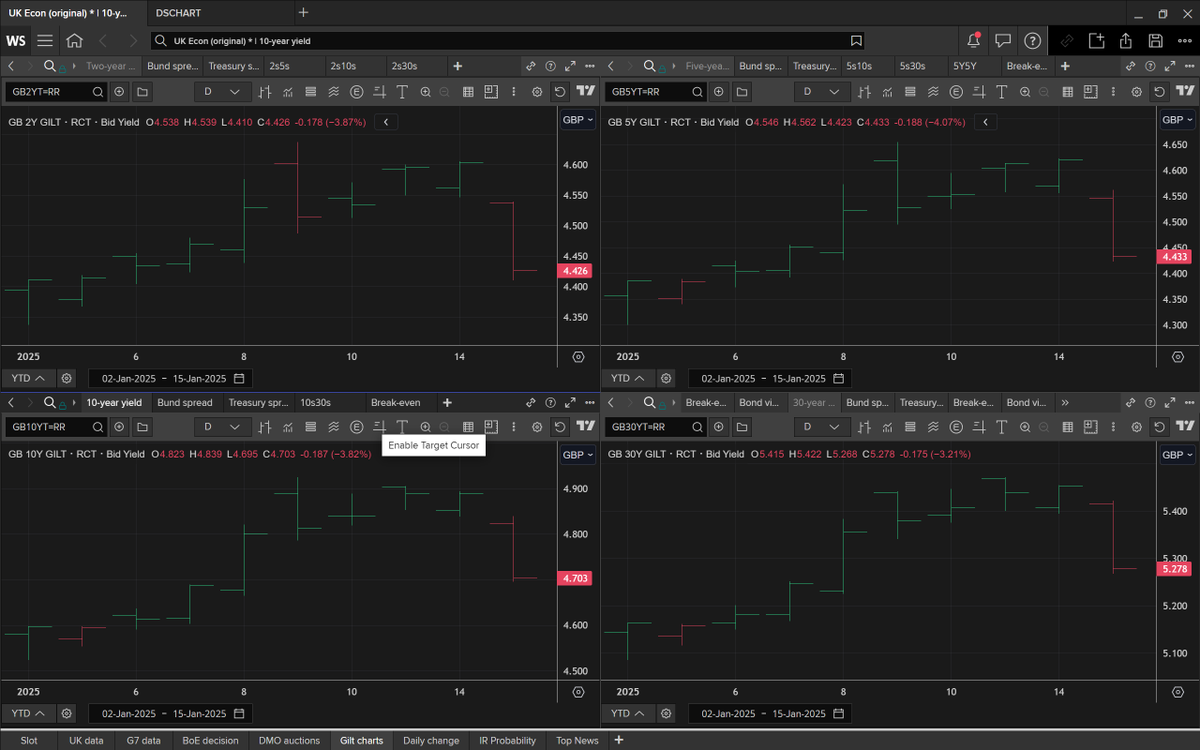This screenshot has height=750, width=1200.
Task: Zoom in on the 30Y gilt chart
Action: (x=1024, y=427)
